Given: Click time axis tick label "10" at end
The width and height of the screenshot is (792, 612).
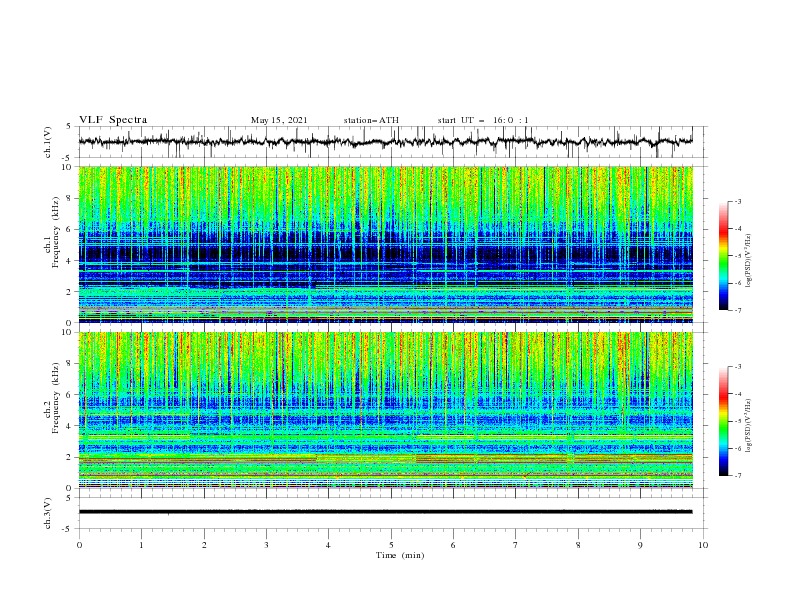Looking at the screenshot, I should [x=703, y=545].
